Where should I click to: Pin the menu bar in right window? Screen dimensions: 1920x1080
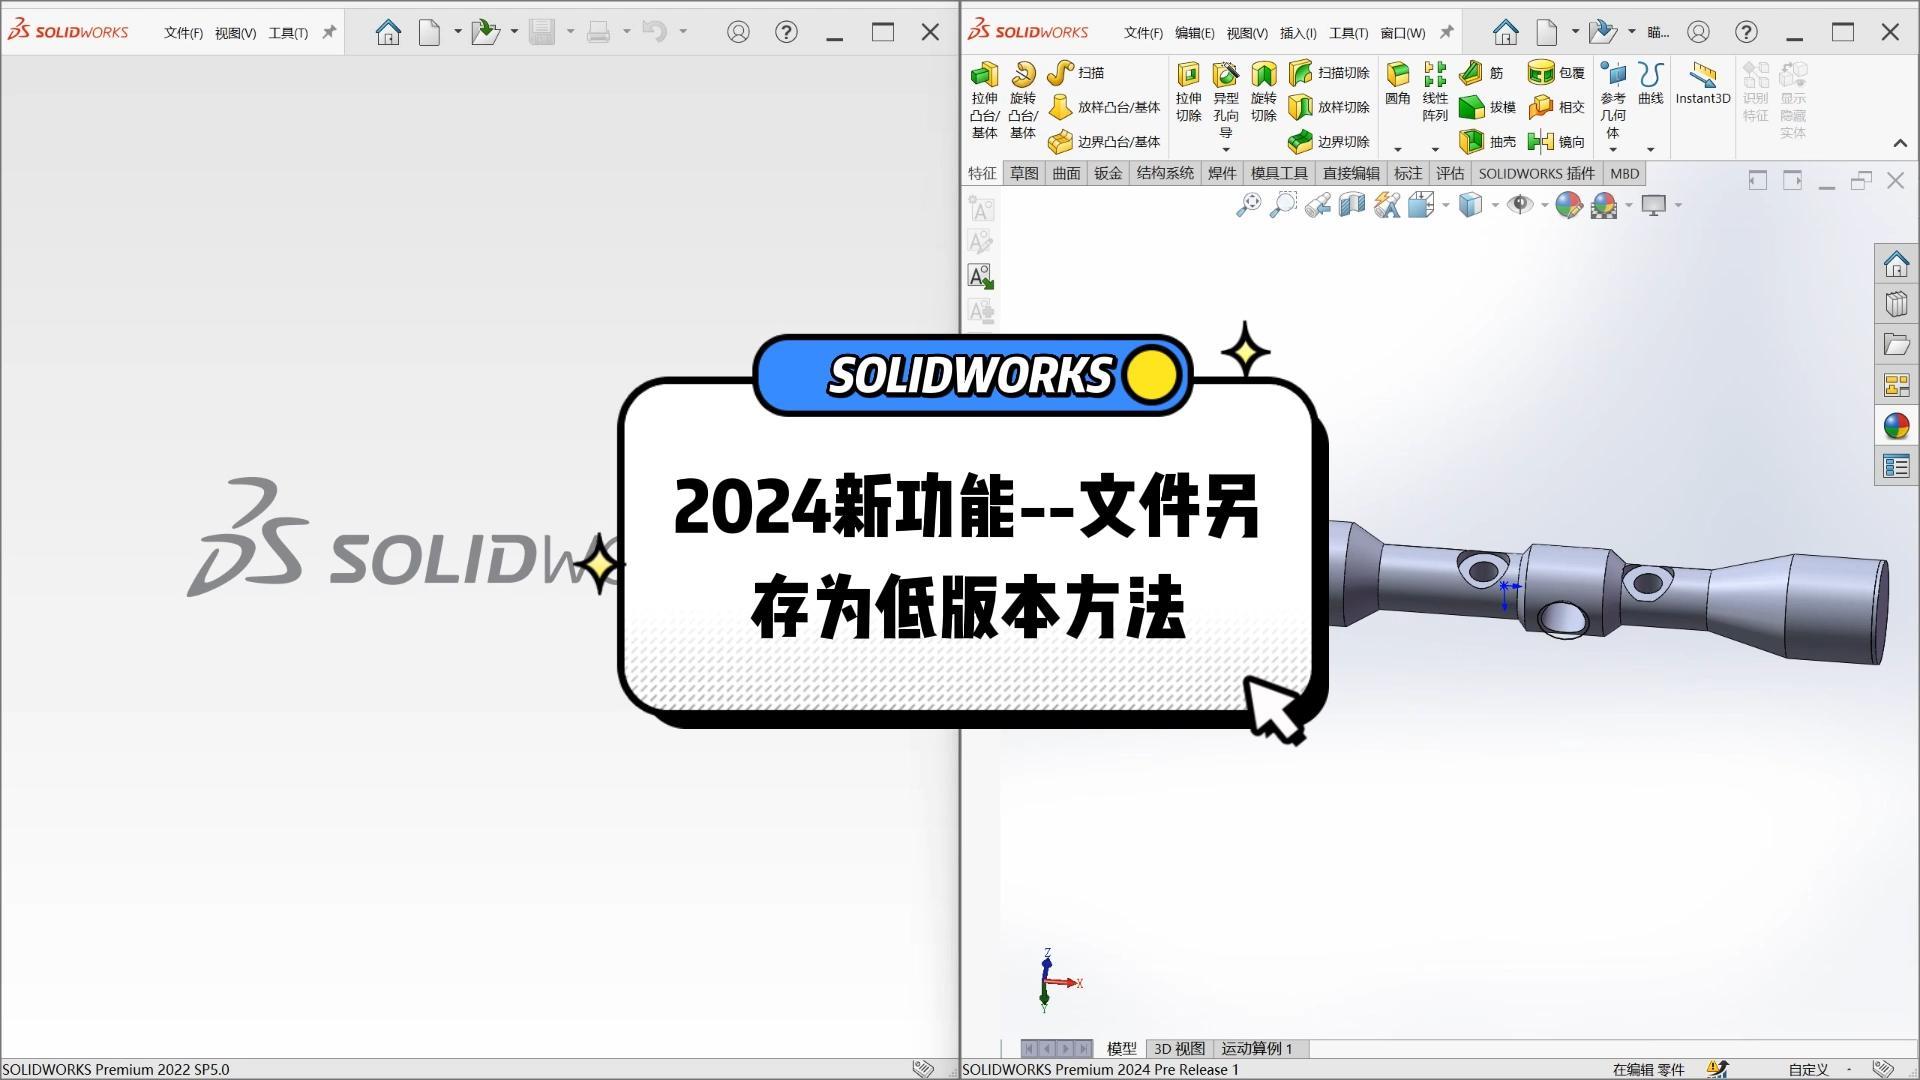click(1446, 33)
